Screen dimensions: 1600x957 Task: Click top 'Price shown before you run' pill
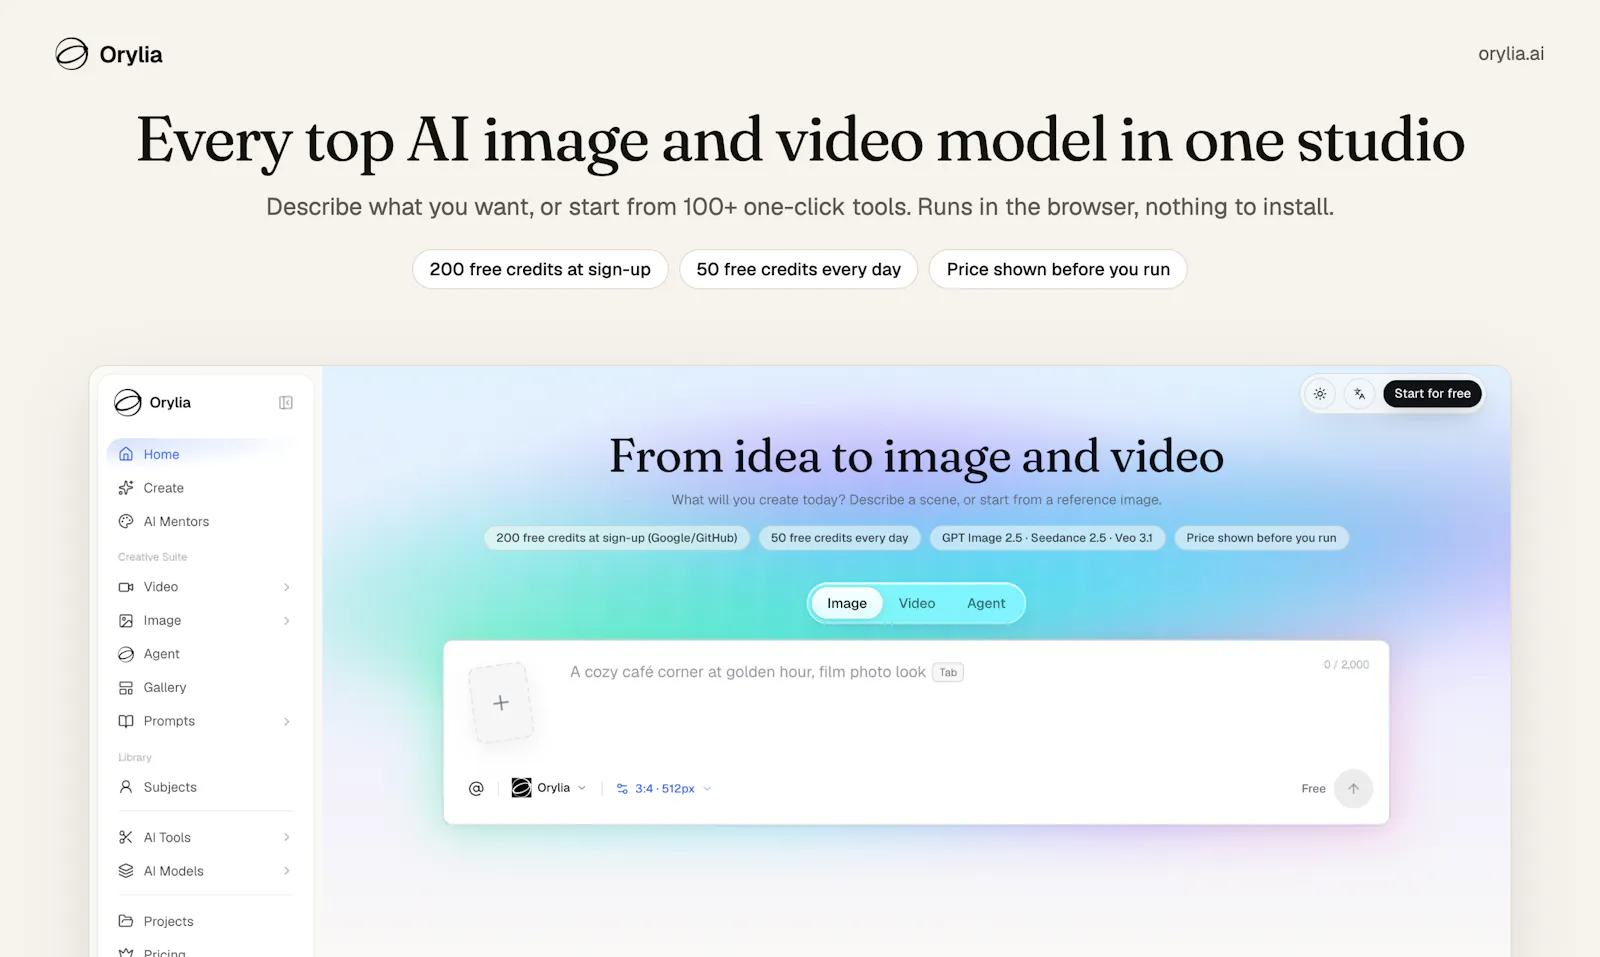[x=1058, y=269]
